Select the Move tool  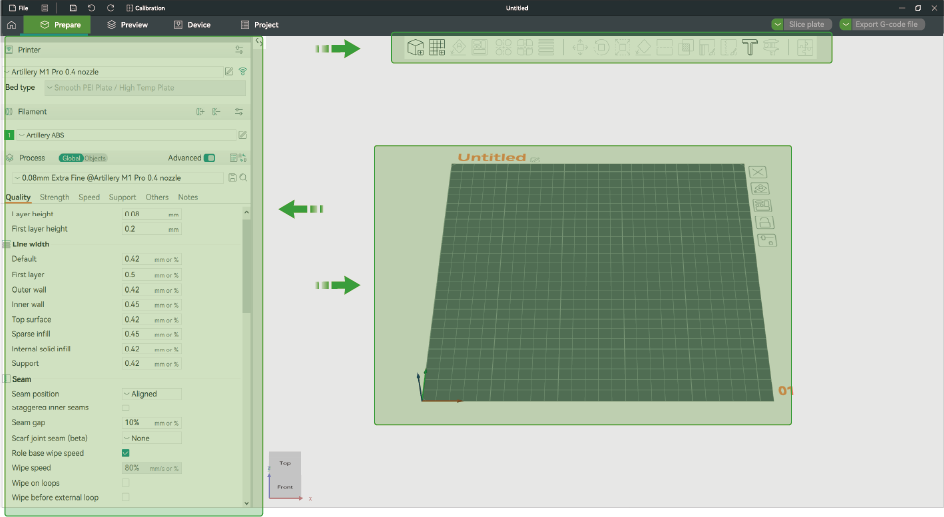580,48
